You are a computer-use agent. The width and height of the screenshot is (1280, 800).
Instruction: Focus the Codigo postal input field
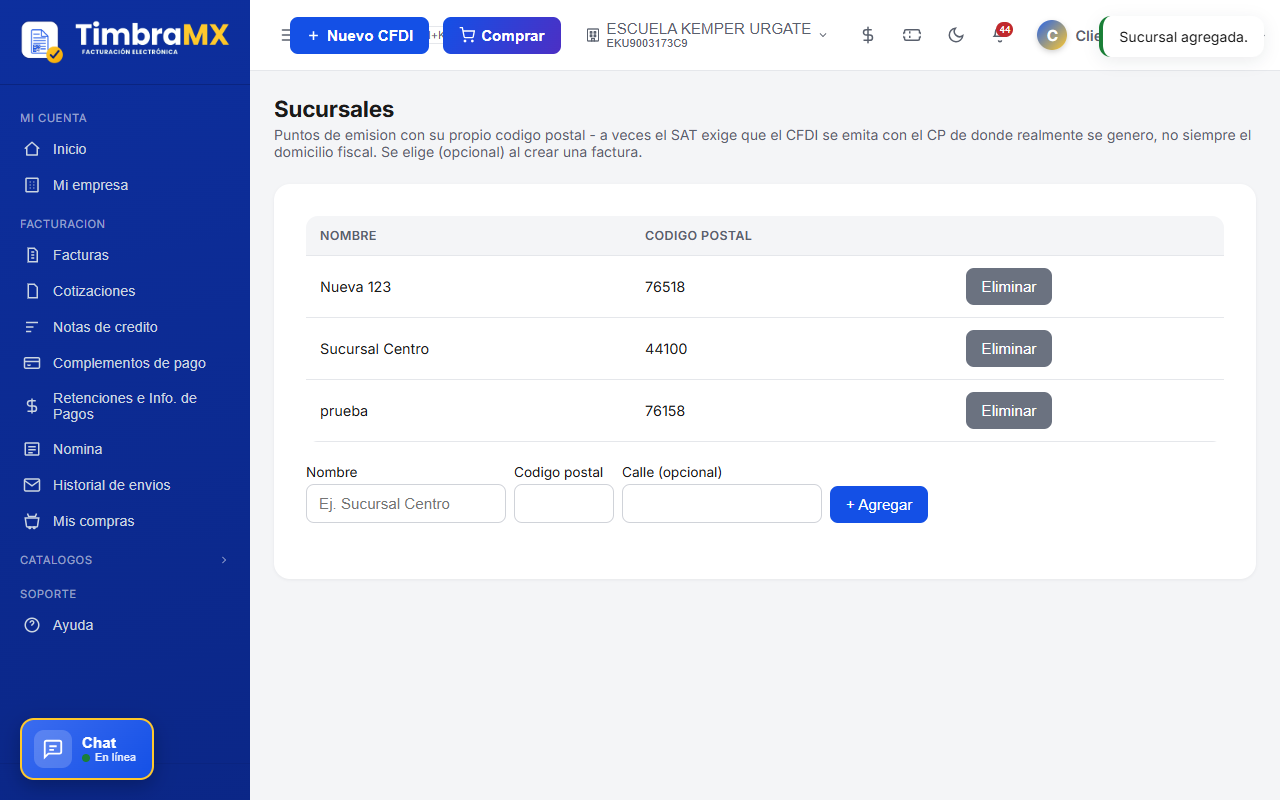[564, 504]
